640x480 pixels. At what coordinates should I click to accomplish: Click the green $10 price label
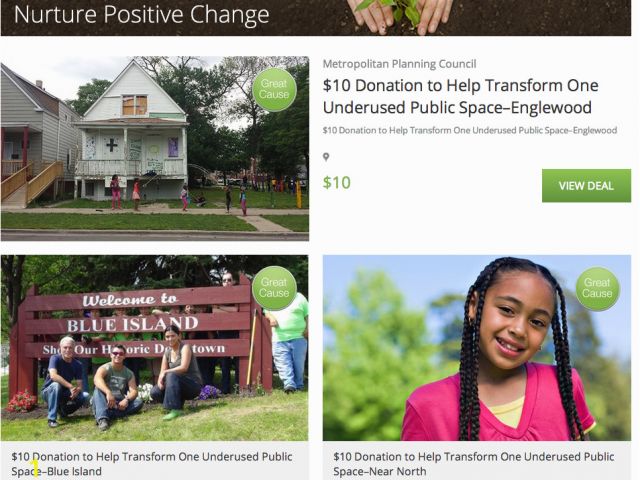(337, 182)
